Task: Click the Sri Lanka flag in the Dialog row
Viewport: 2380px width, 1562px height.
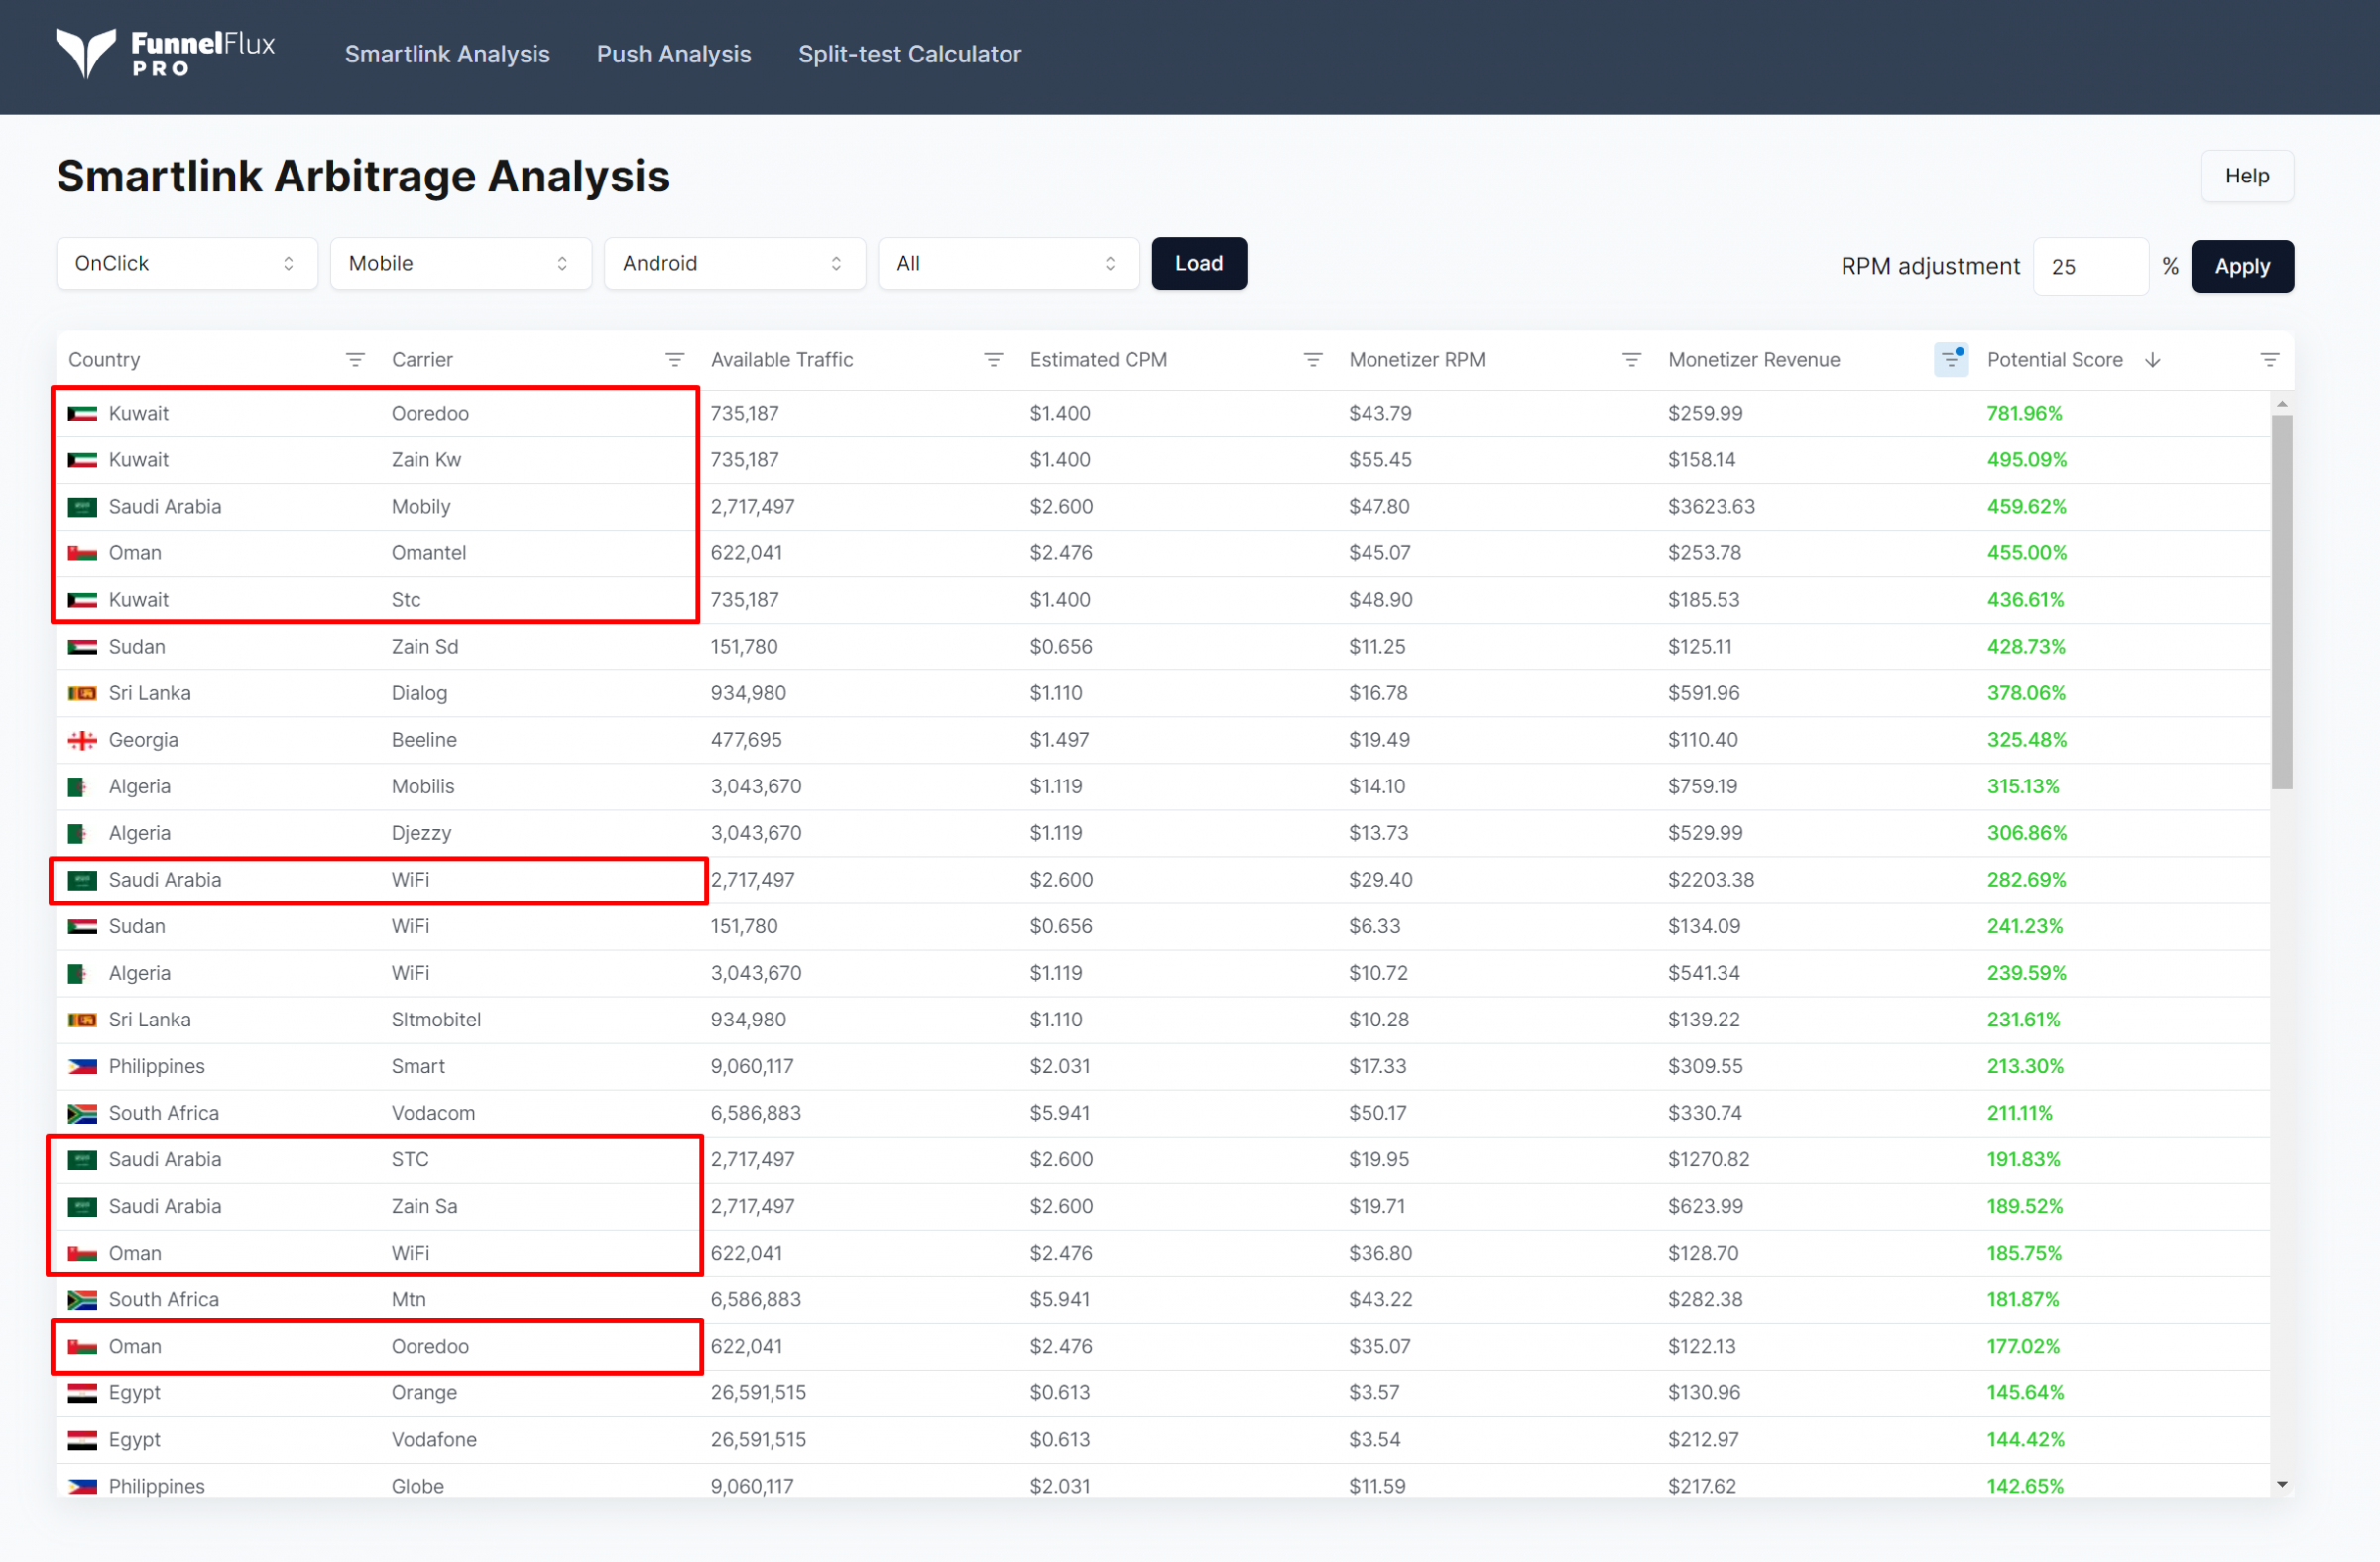Action: (x=82, y=693)
